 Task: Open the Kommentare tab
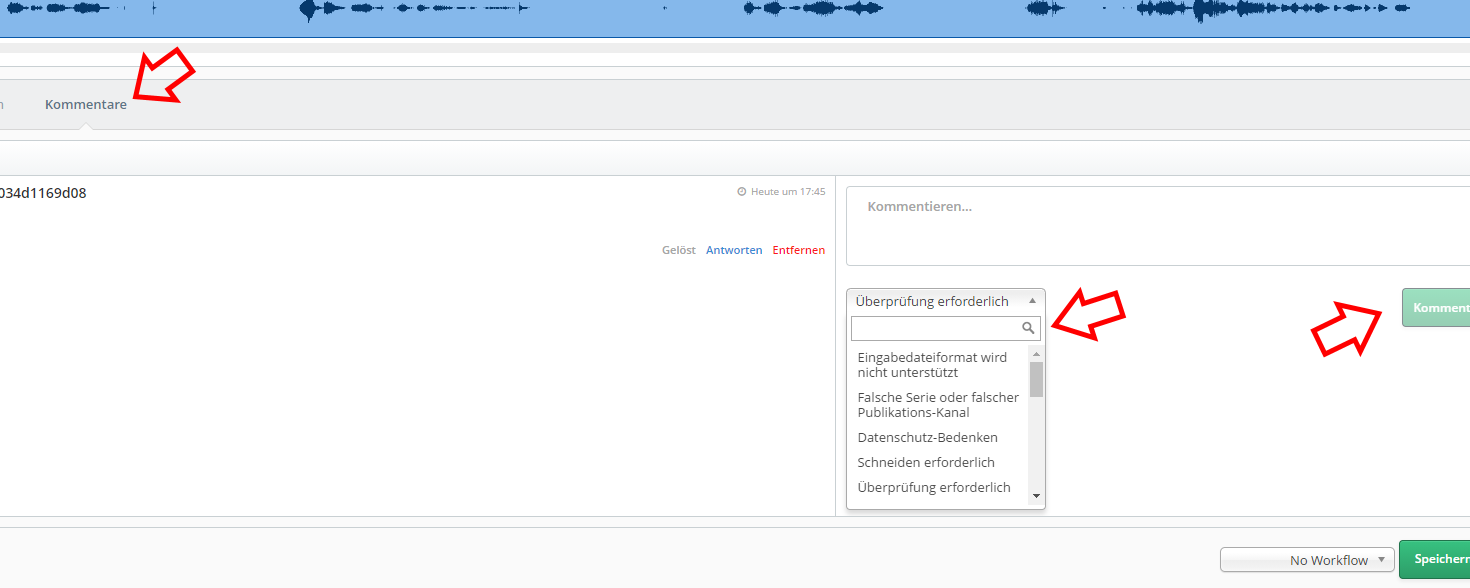click(86, 105)
